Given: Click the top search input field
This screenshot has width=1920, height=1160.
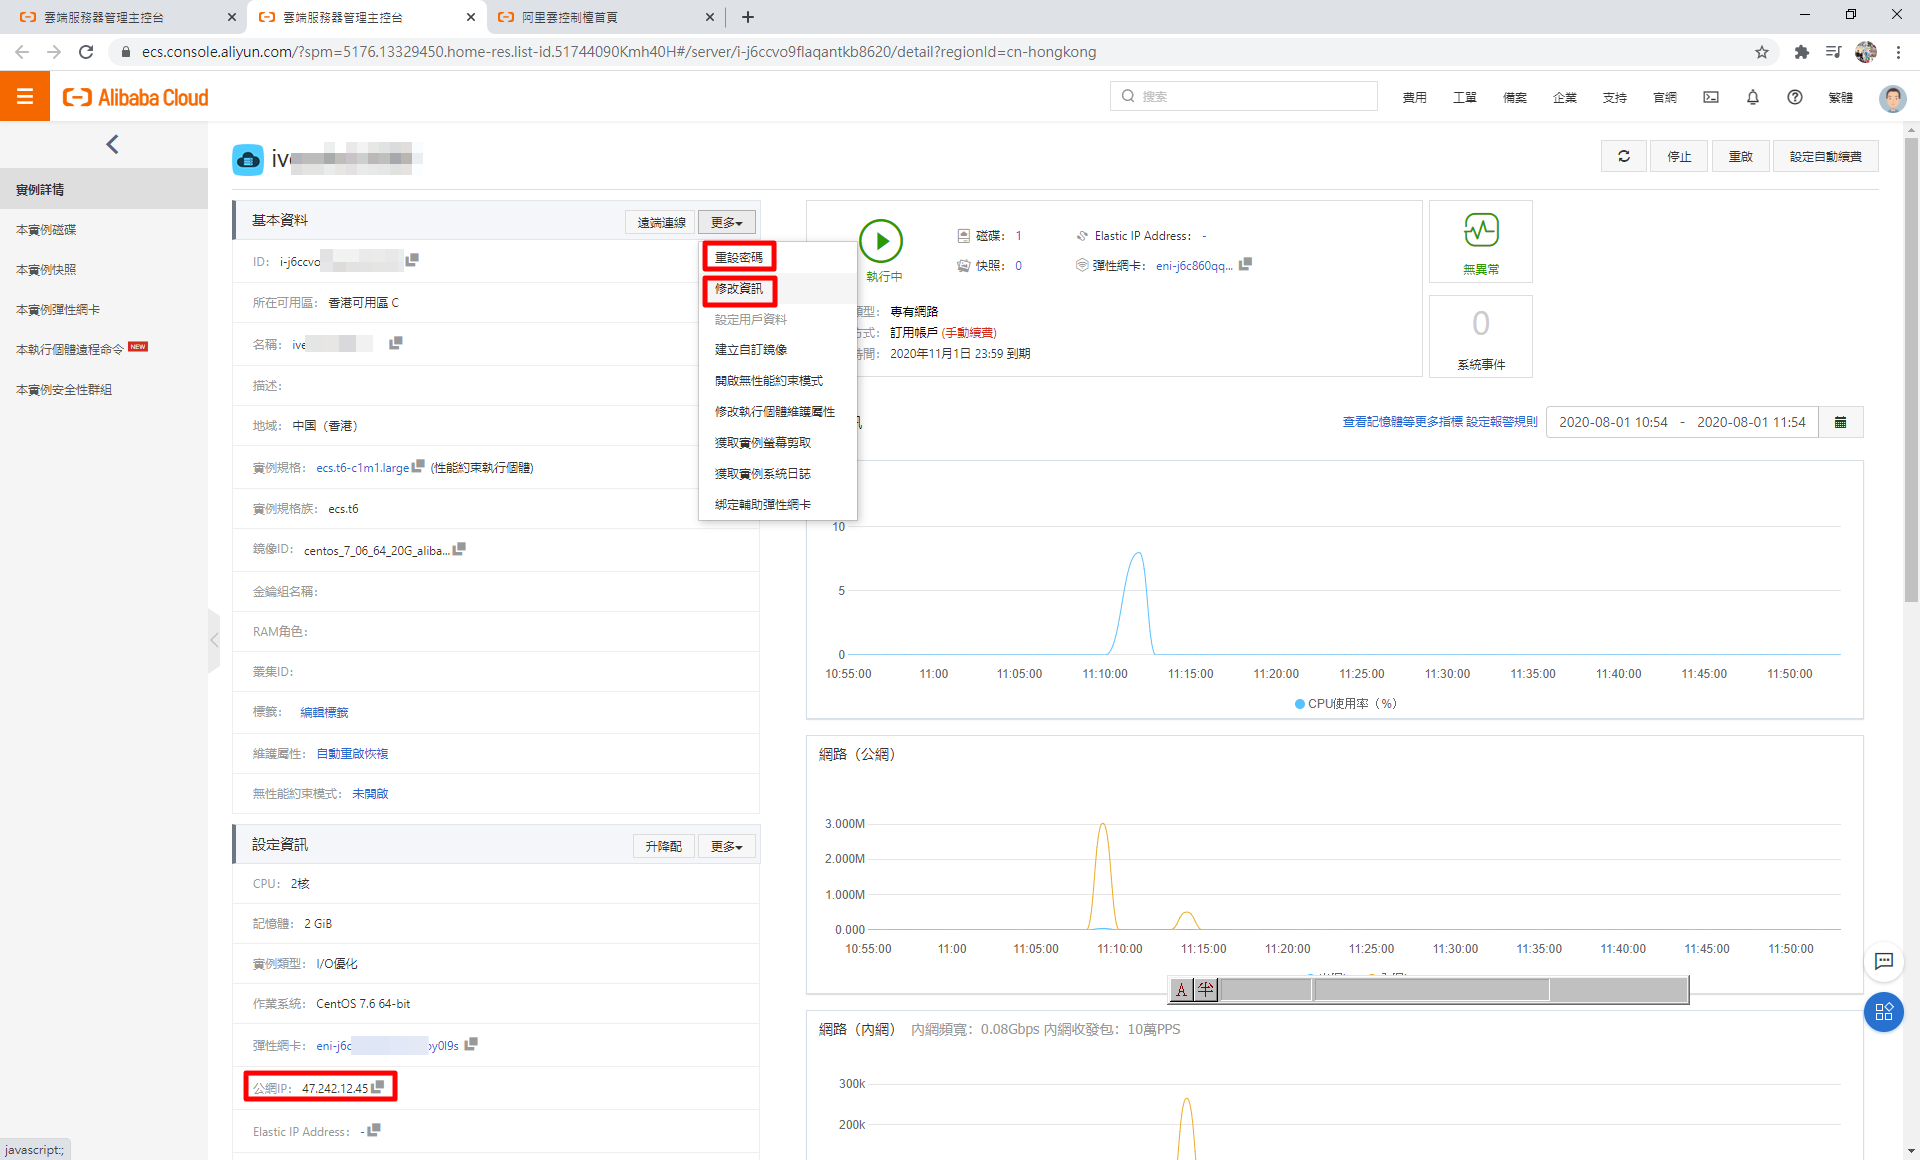Looking at the screenshot, I should point(1245,96).
